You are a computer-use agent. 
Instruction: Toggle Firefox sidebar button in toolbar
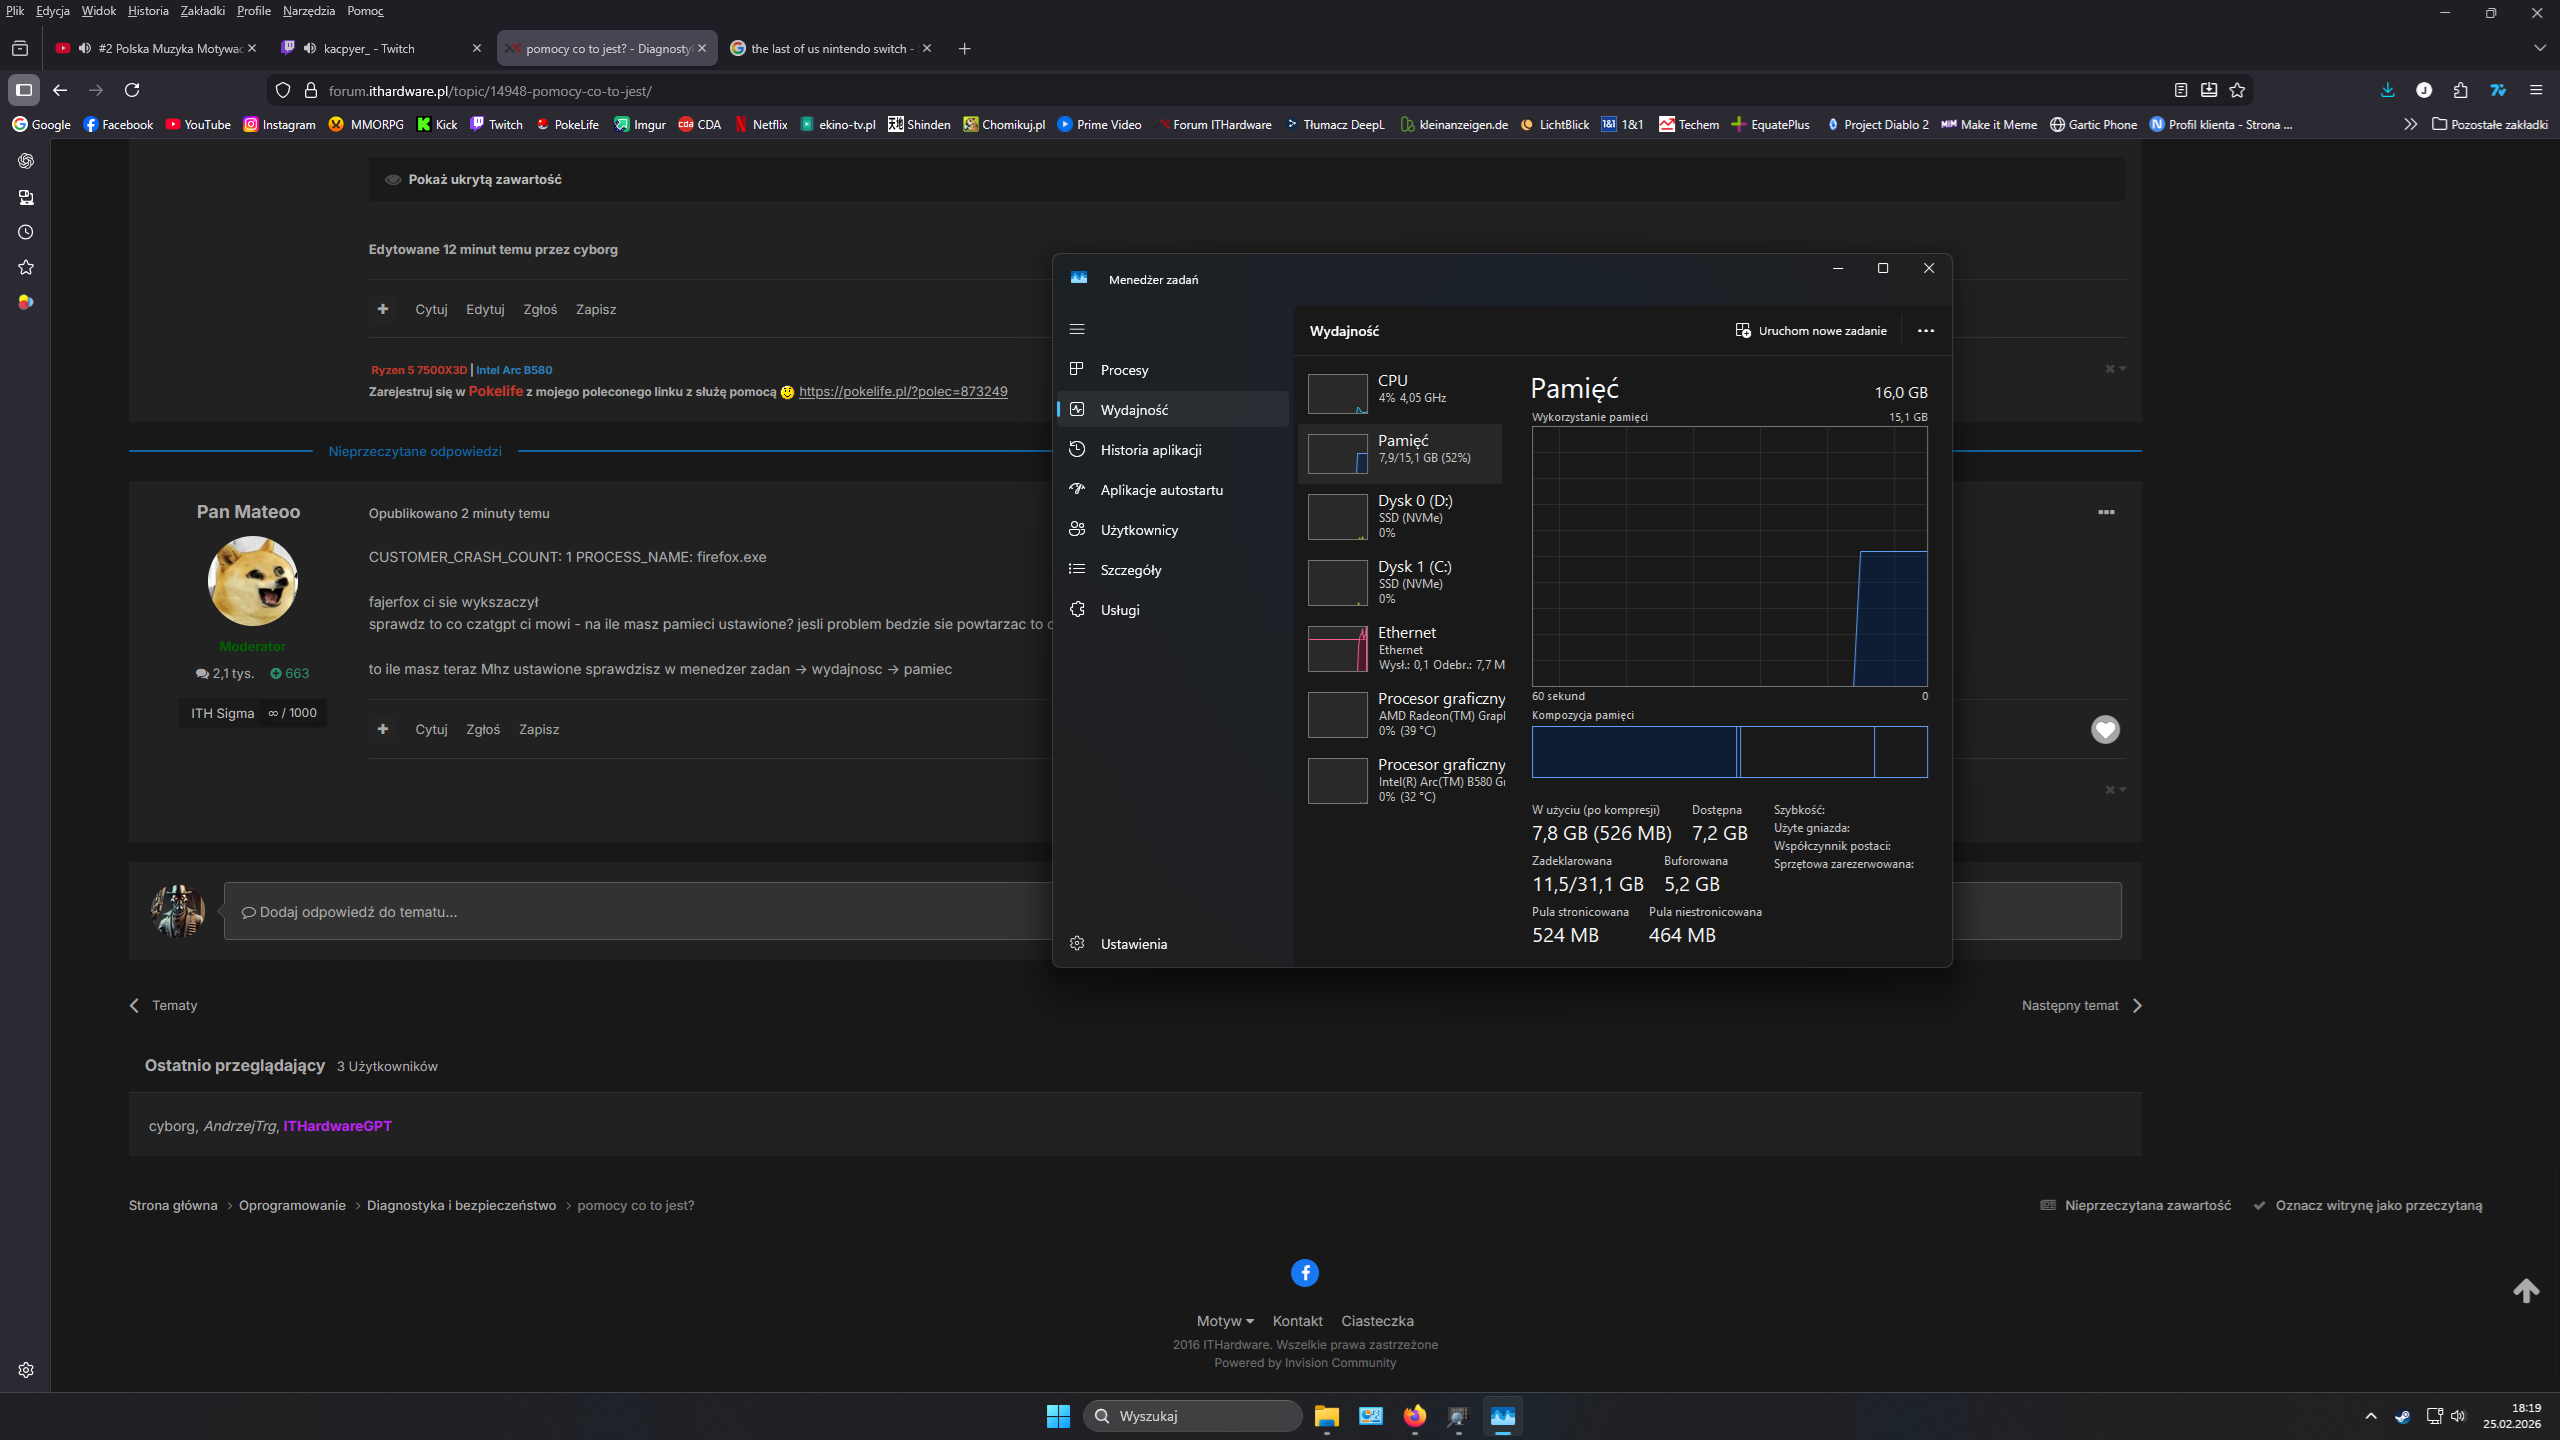tap(24, 90)
